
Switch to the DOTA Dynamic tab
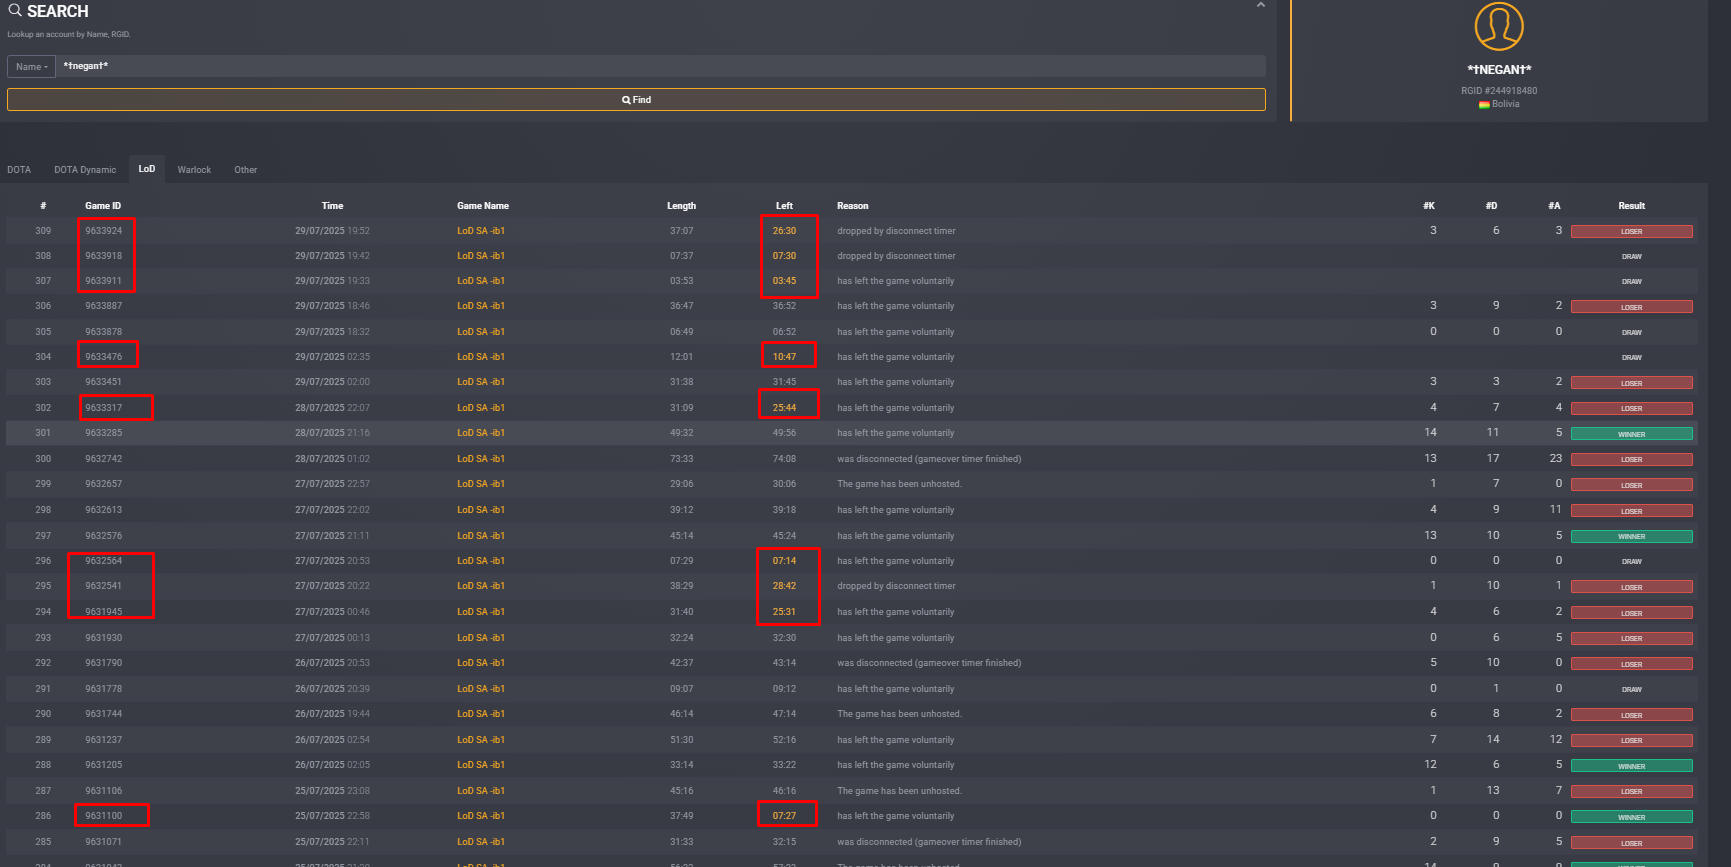(85, 170)
